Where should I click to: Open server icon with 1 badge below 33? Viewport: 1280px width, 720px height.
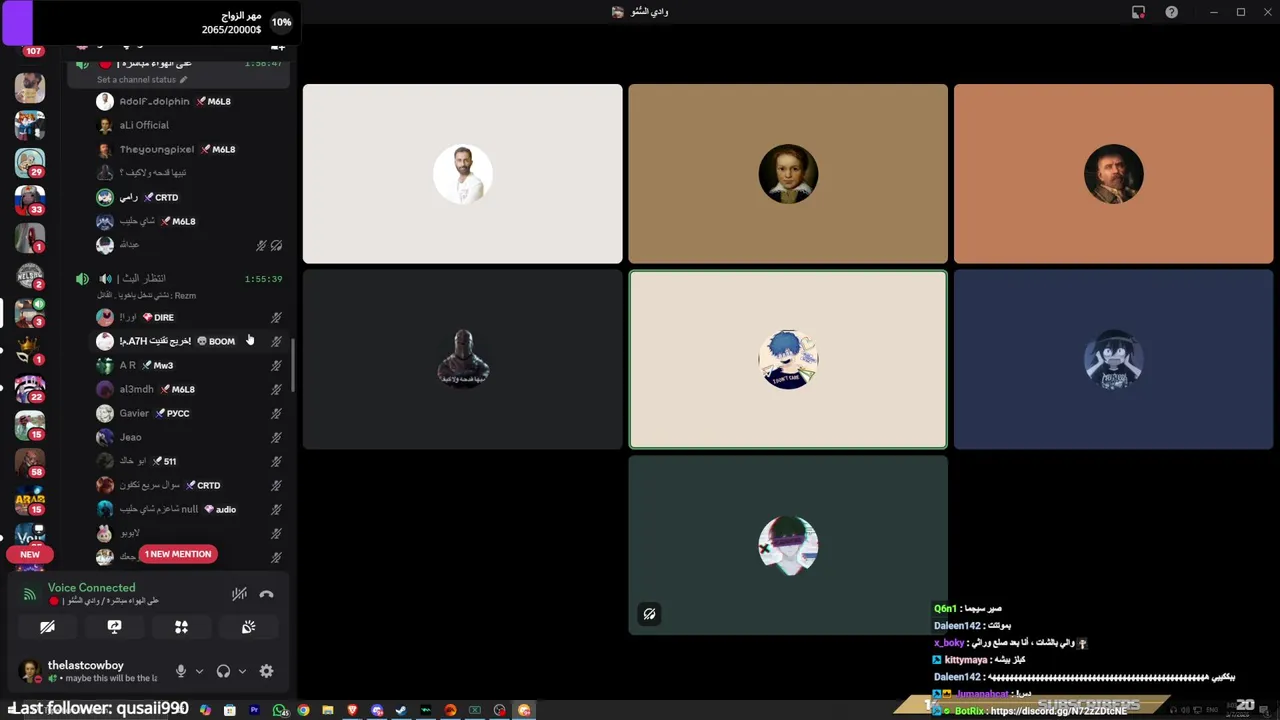[x=30, y=238]
